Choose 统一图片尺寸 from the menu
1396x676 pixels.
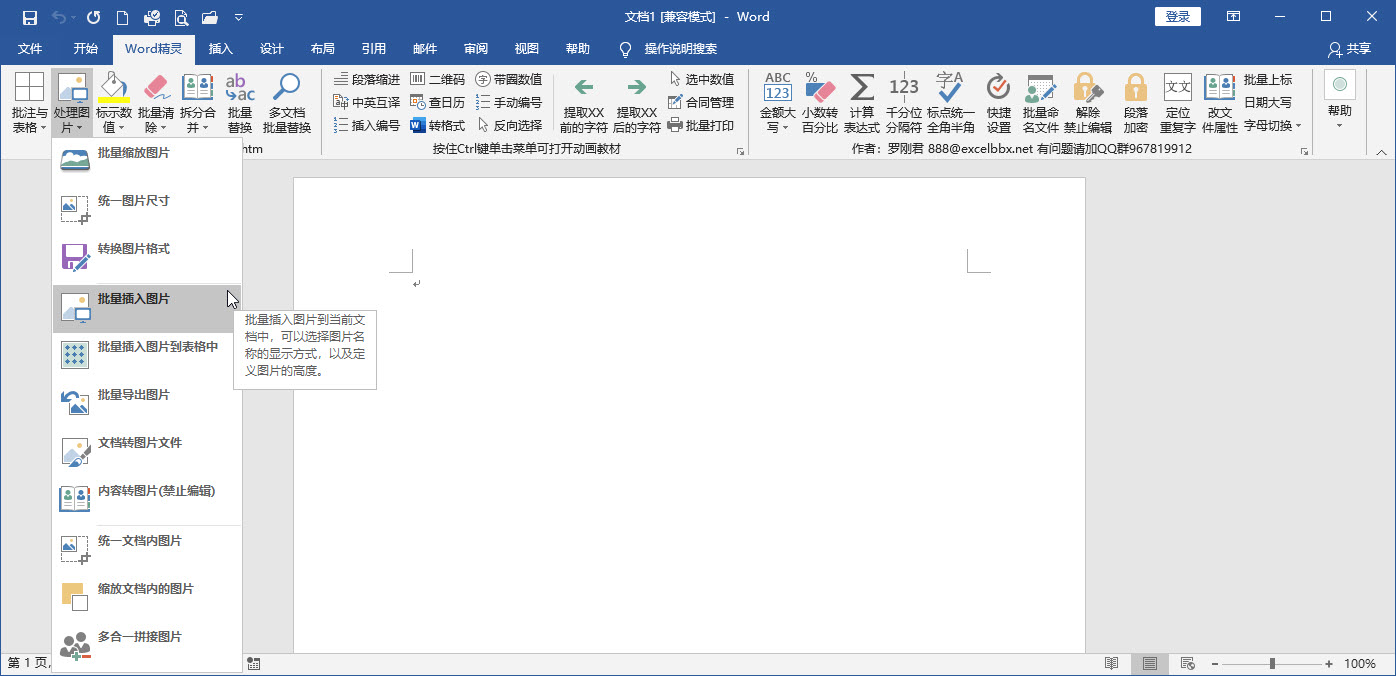point(147,209)
